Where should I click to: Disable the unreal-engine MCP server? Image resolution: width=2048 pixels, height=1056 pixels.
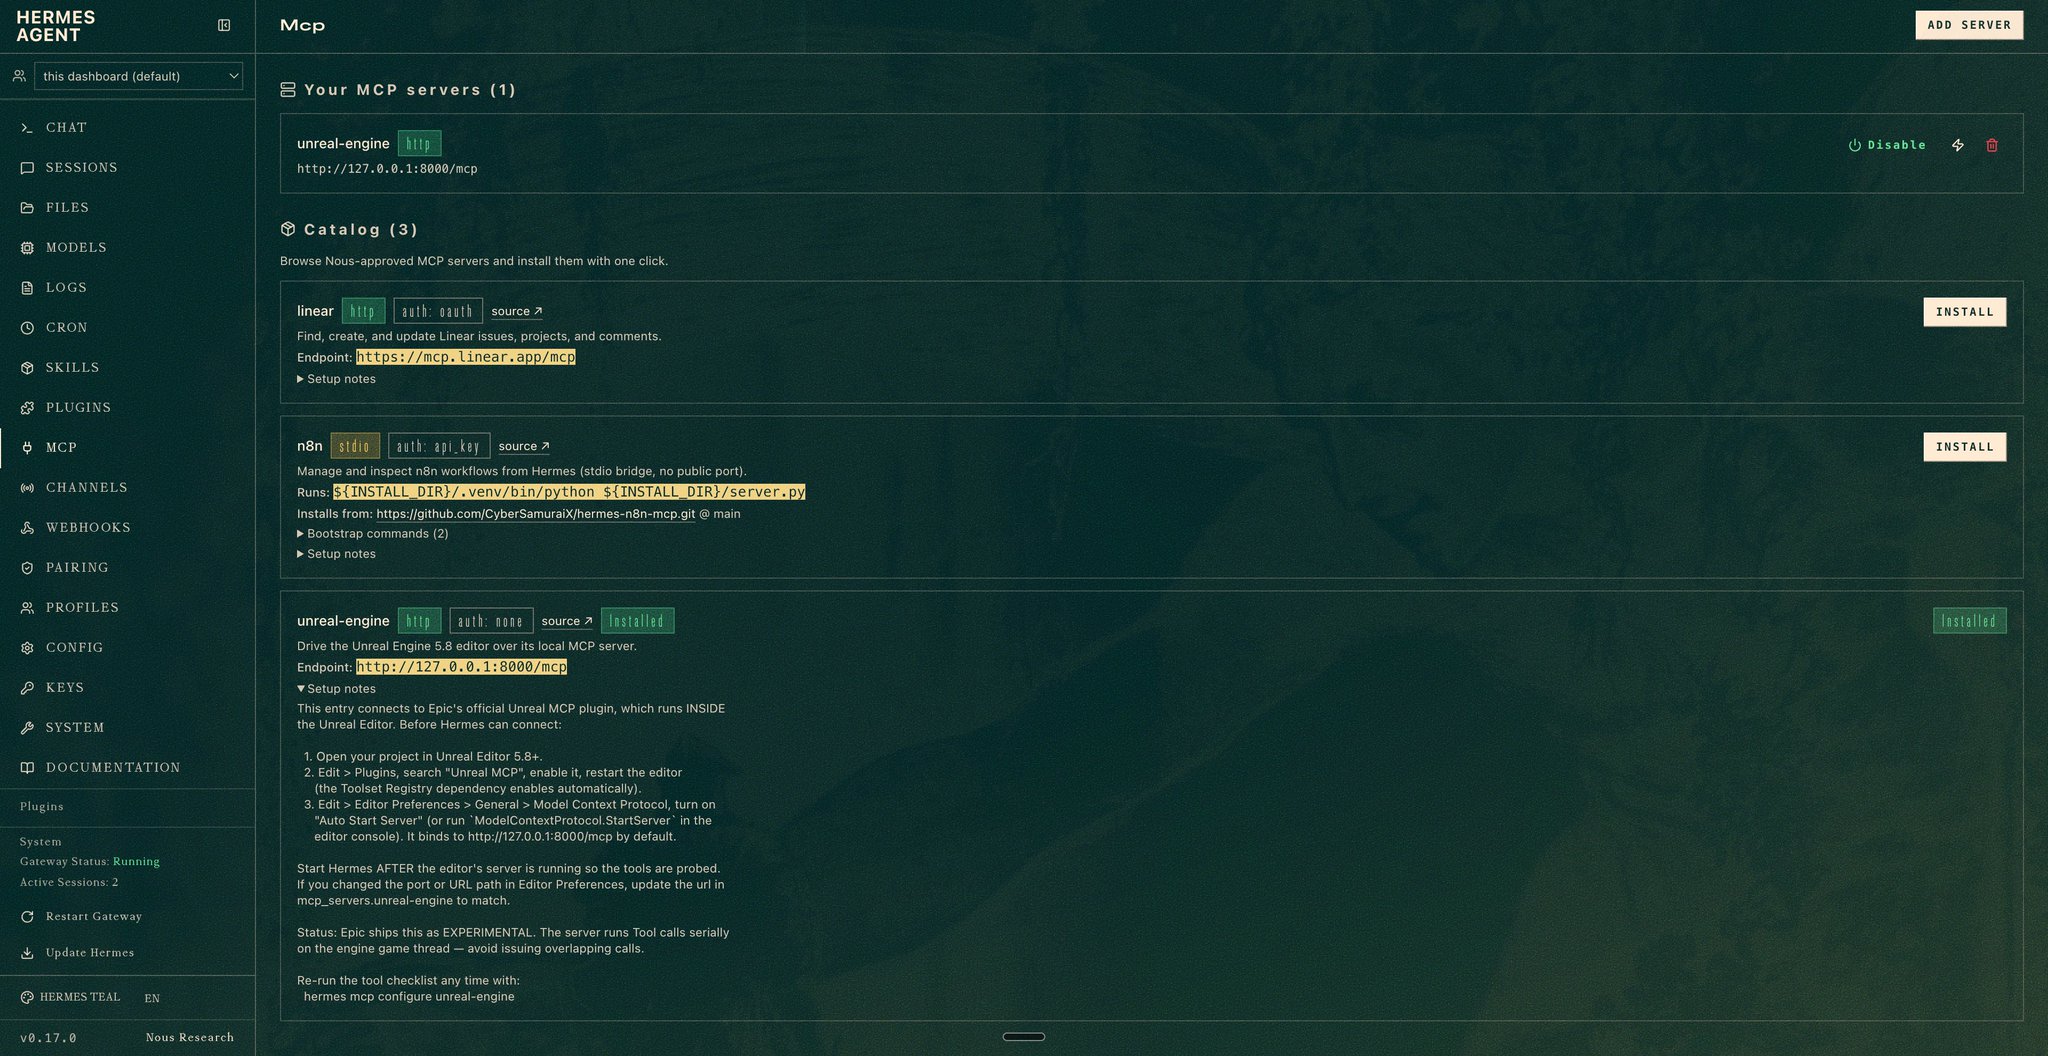pos(1887,145)
